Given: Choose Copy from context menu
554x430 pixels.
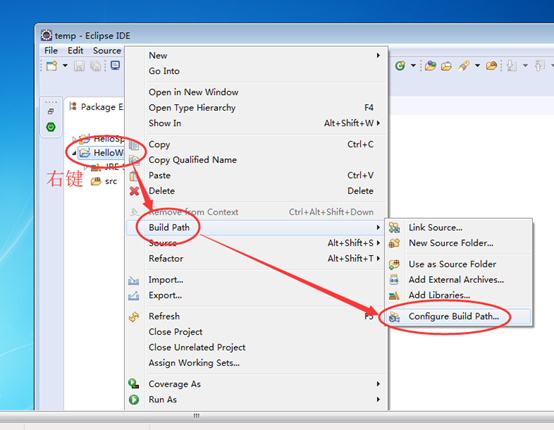Looking at the screenshot, I should (x=257, y=145).
